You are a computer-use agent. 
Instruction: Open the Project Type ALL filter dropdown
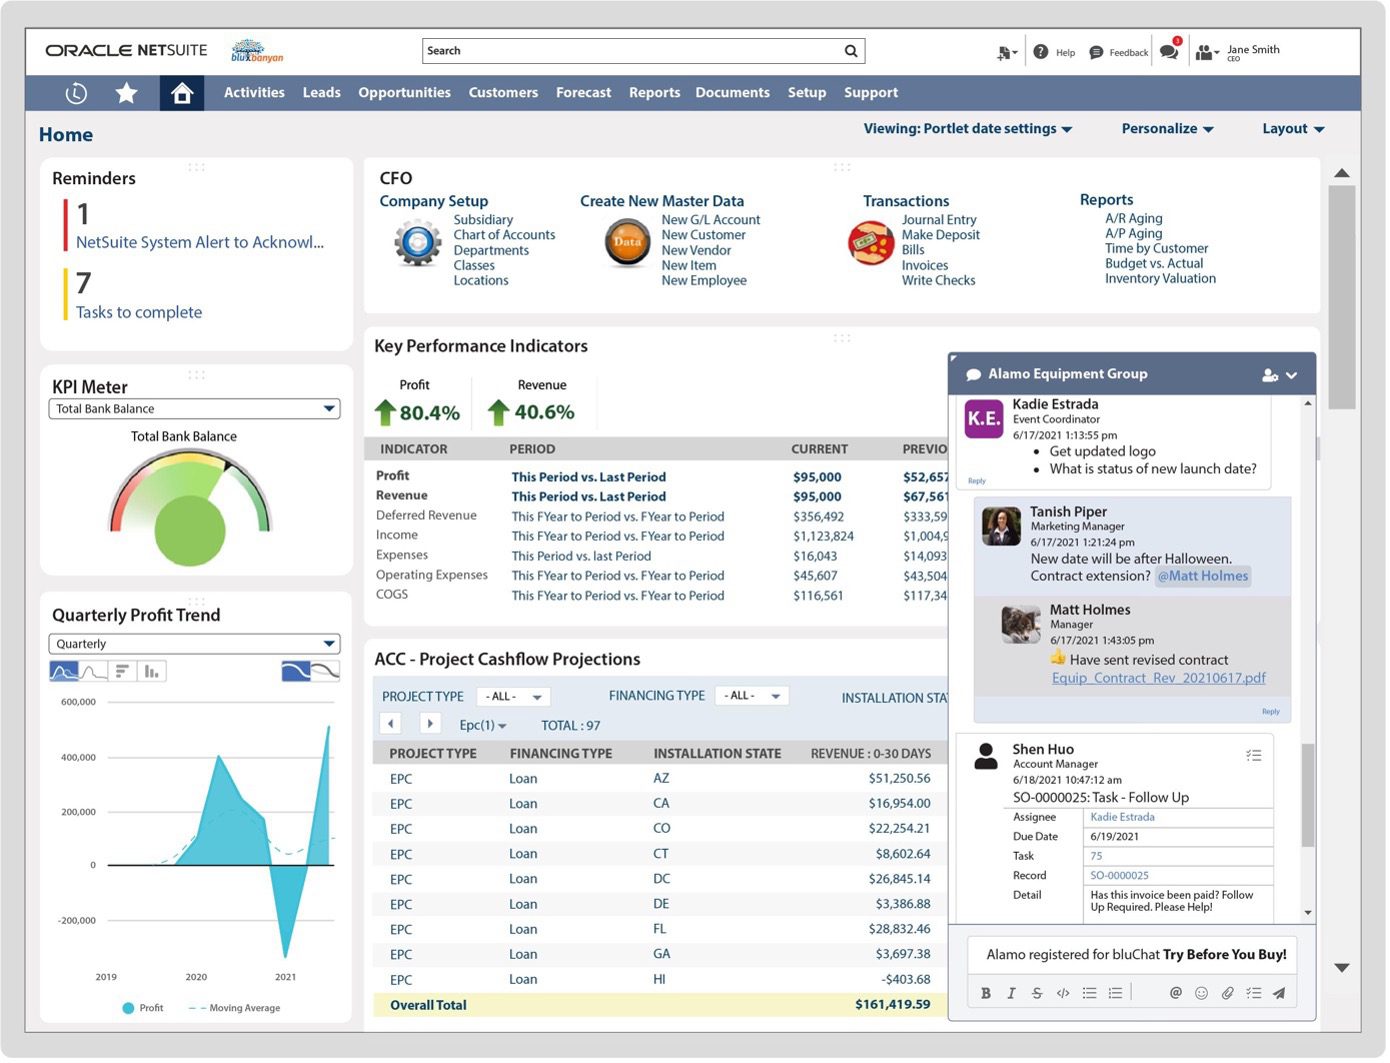(x=513, y=697)
